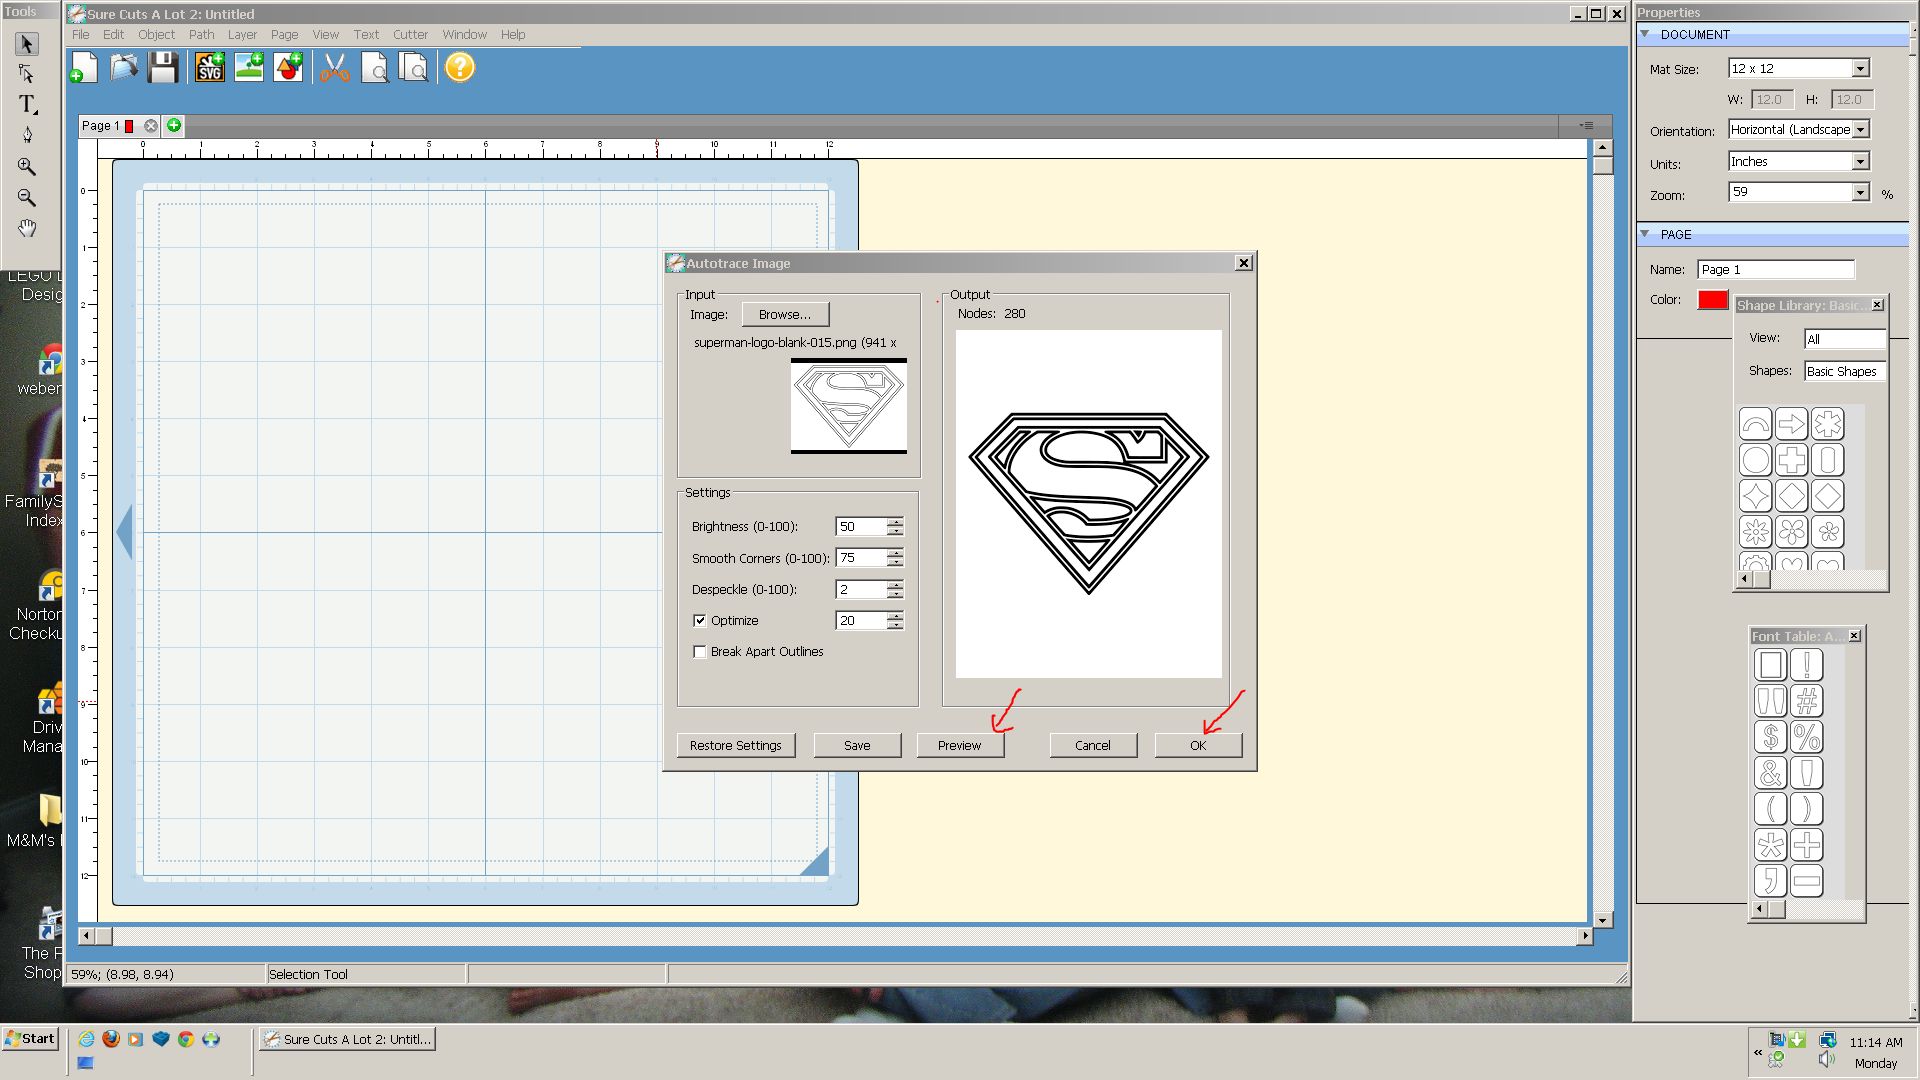
Task: Increase Brightness with spinner up arrow
Action: click(x=895, y=522)
